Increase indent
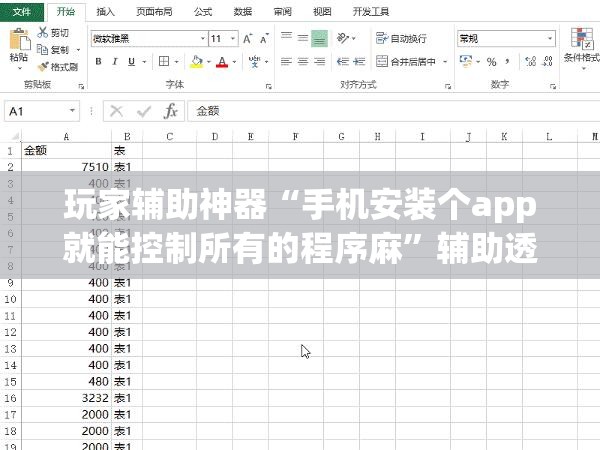The width and height of the screenshot is (600, 450). coord(359,61)
